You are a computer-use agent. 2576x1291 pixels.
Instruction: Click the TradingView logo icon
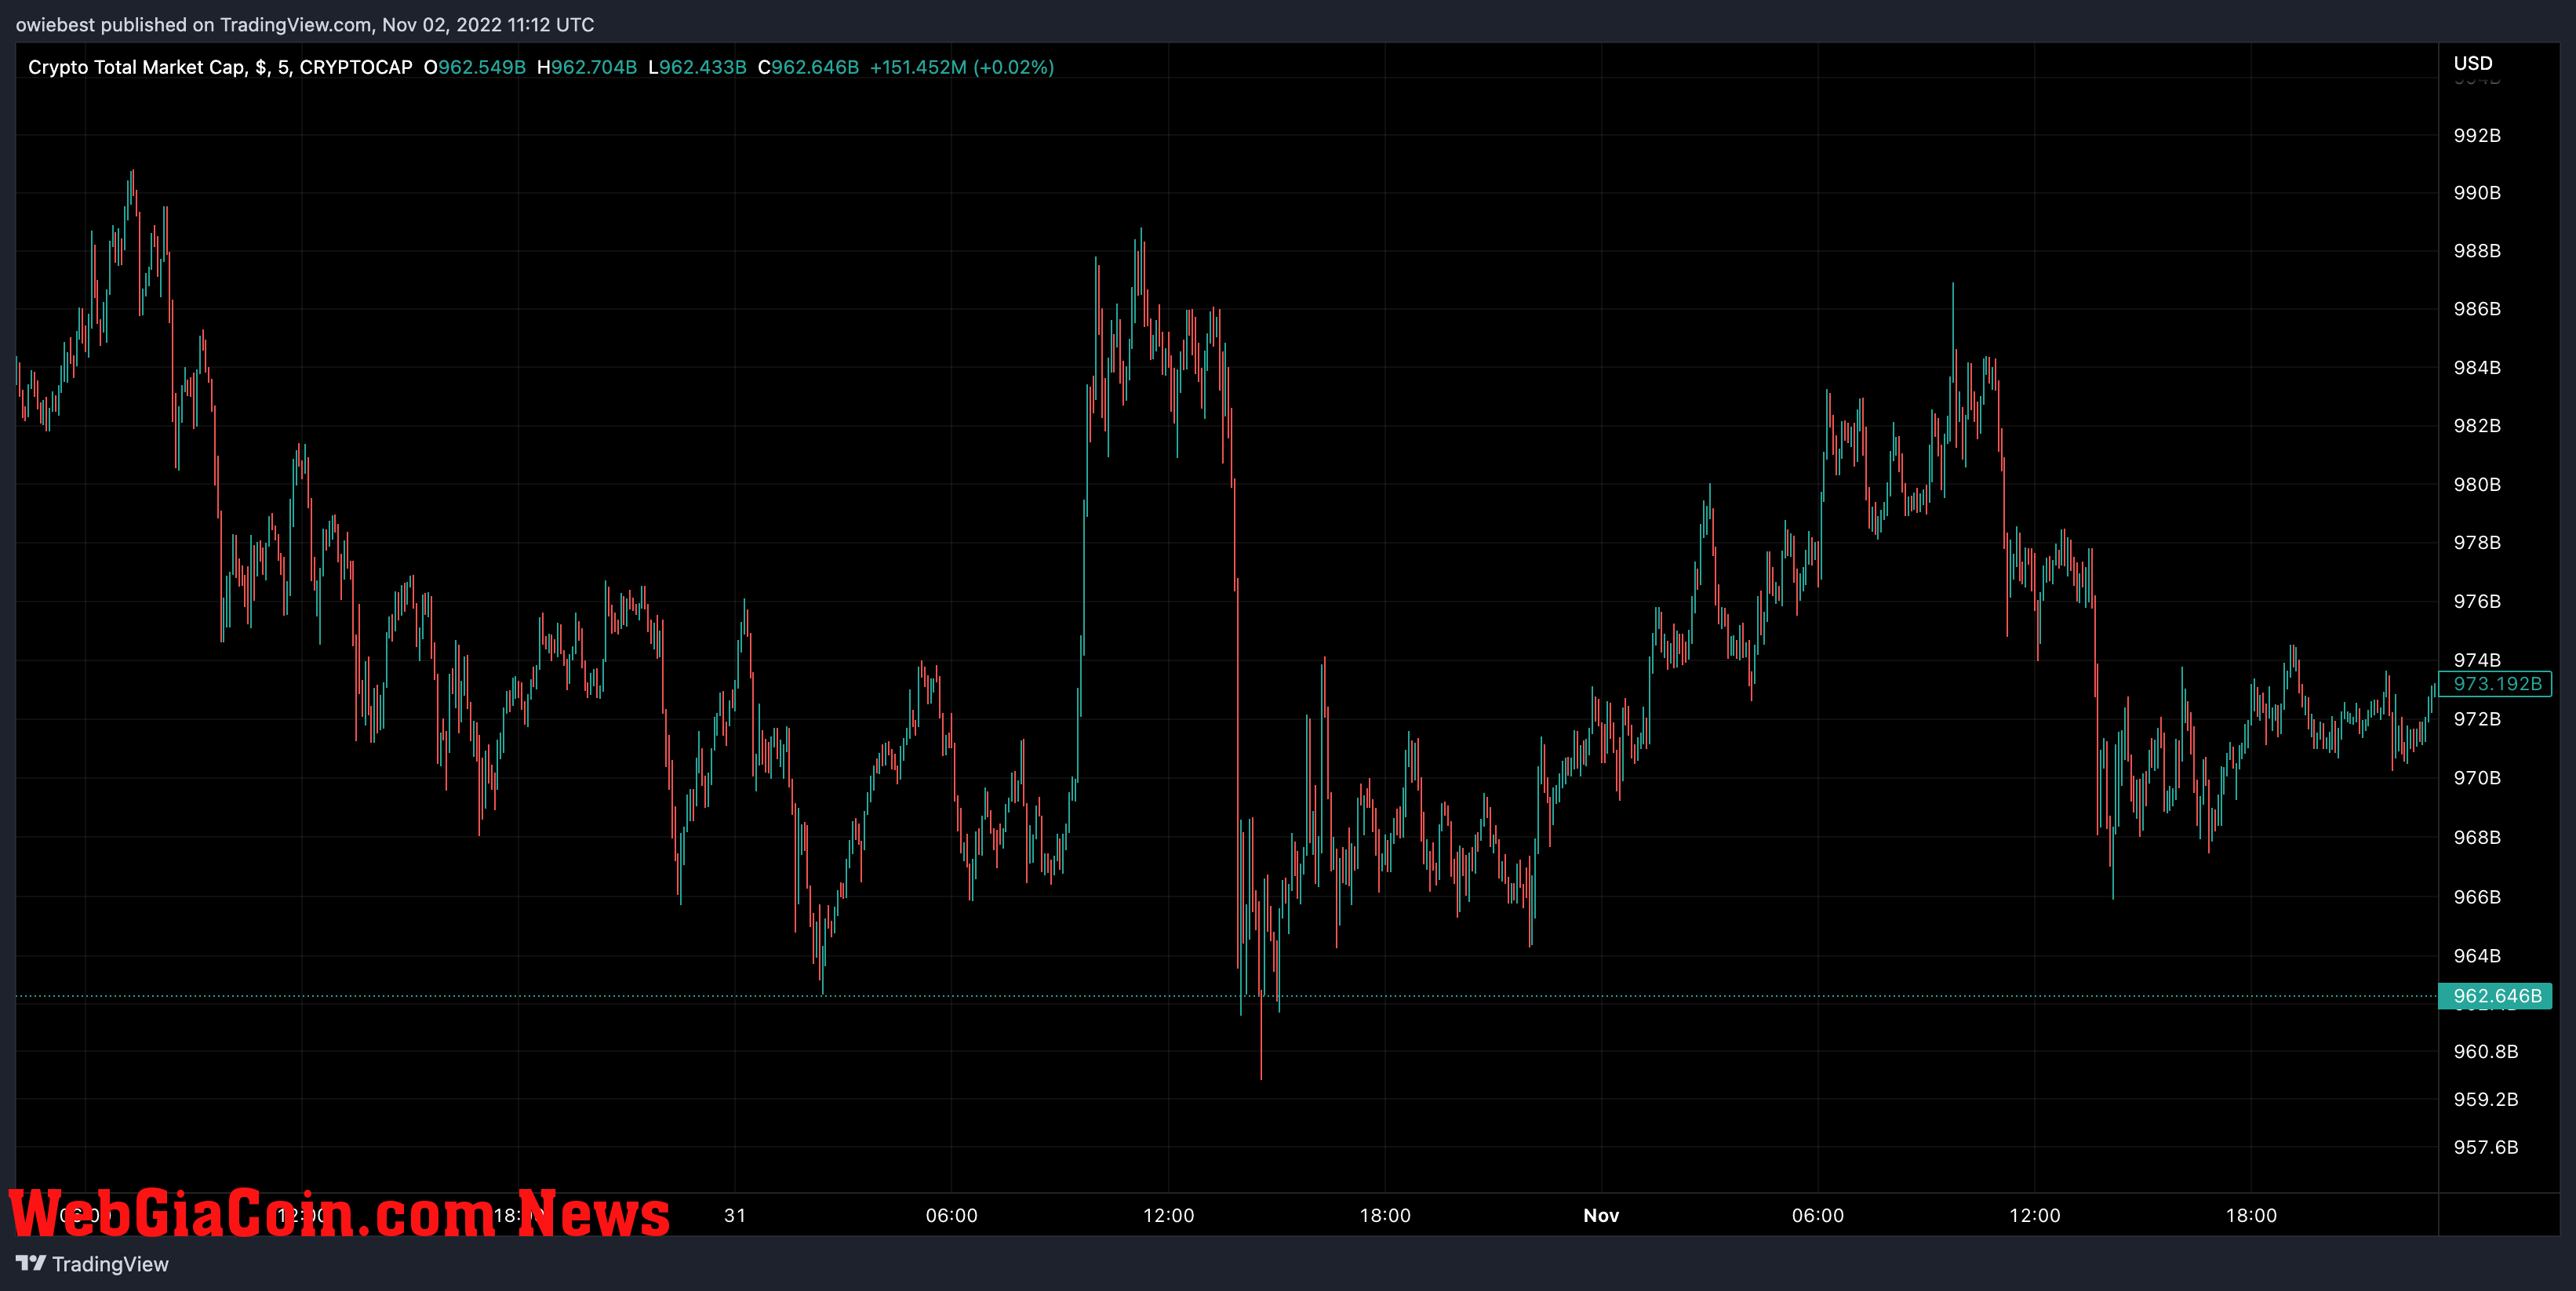(x=31, y=1263)
